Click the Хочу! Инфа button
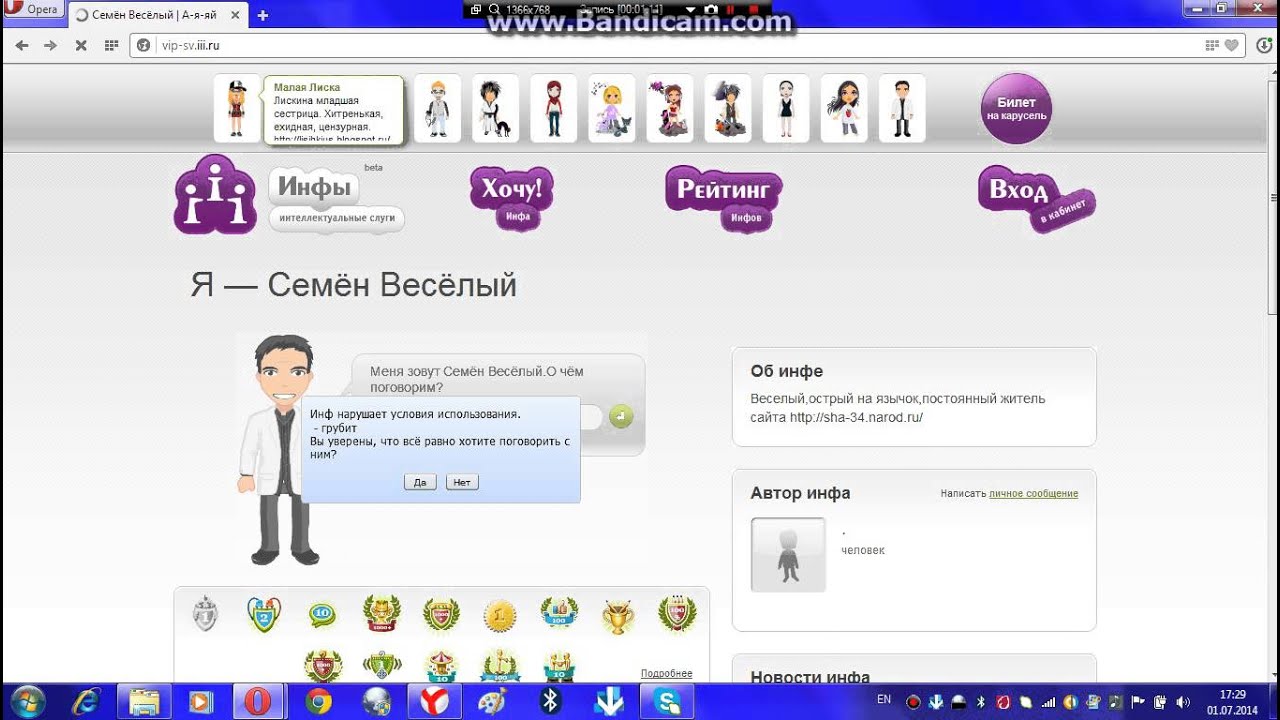The image size is (1280, 720). click(512, 198)
